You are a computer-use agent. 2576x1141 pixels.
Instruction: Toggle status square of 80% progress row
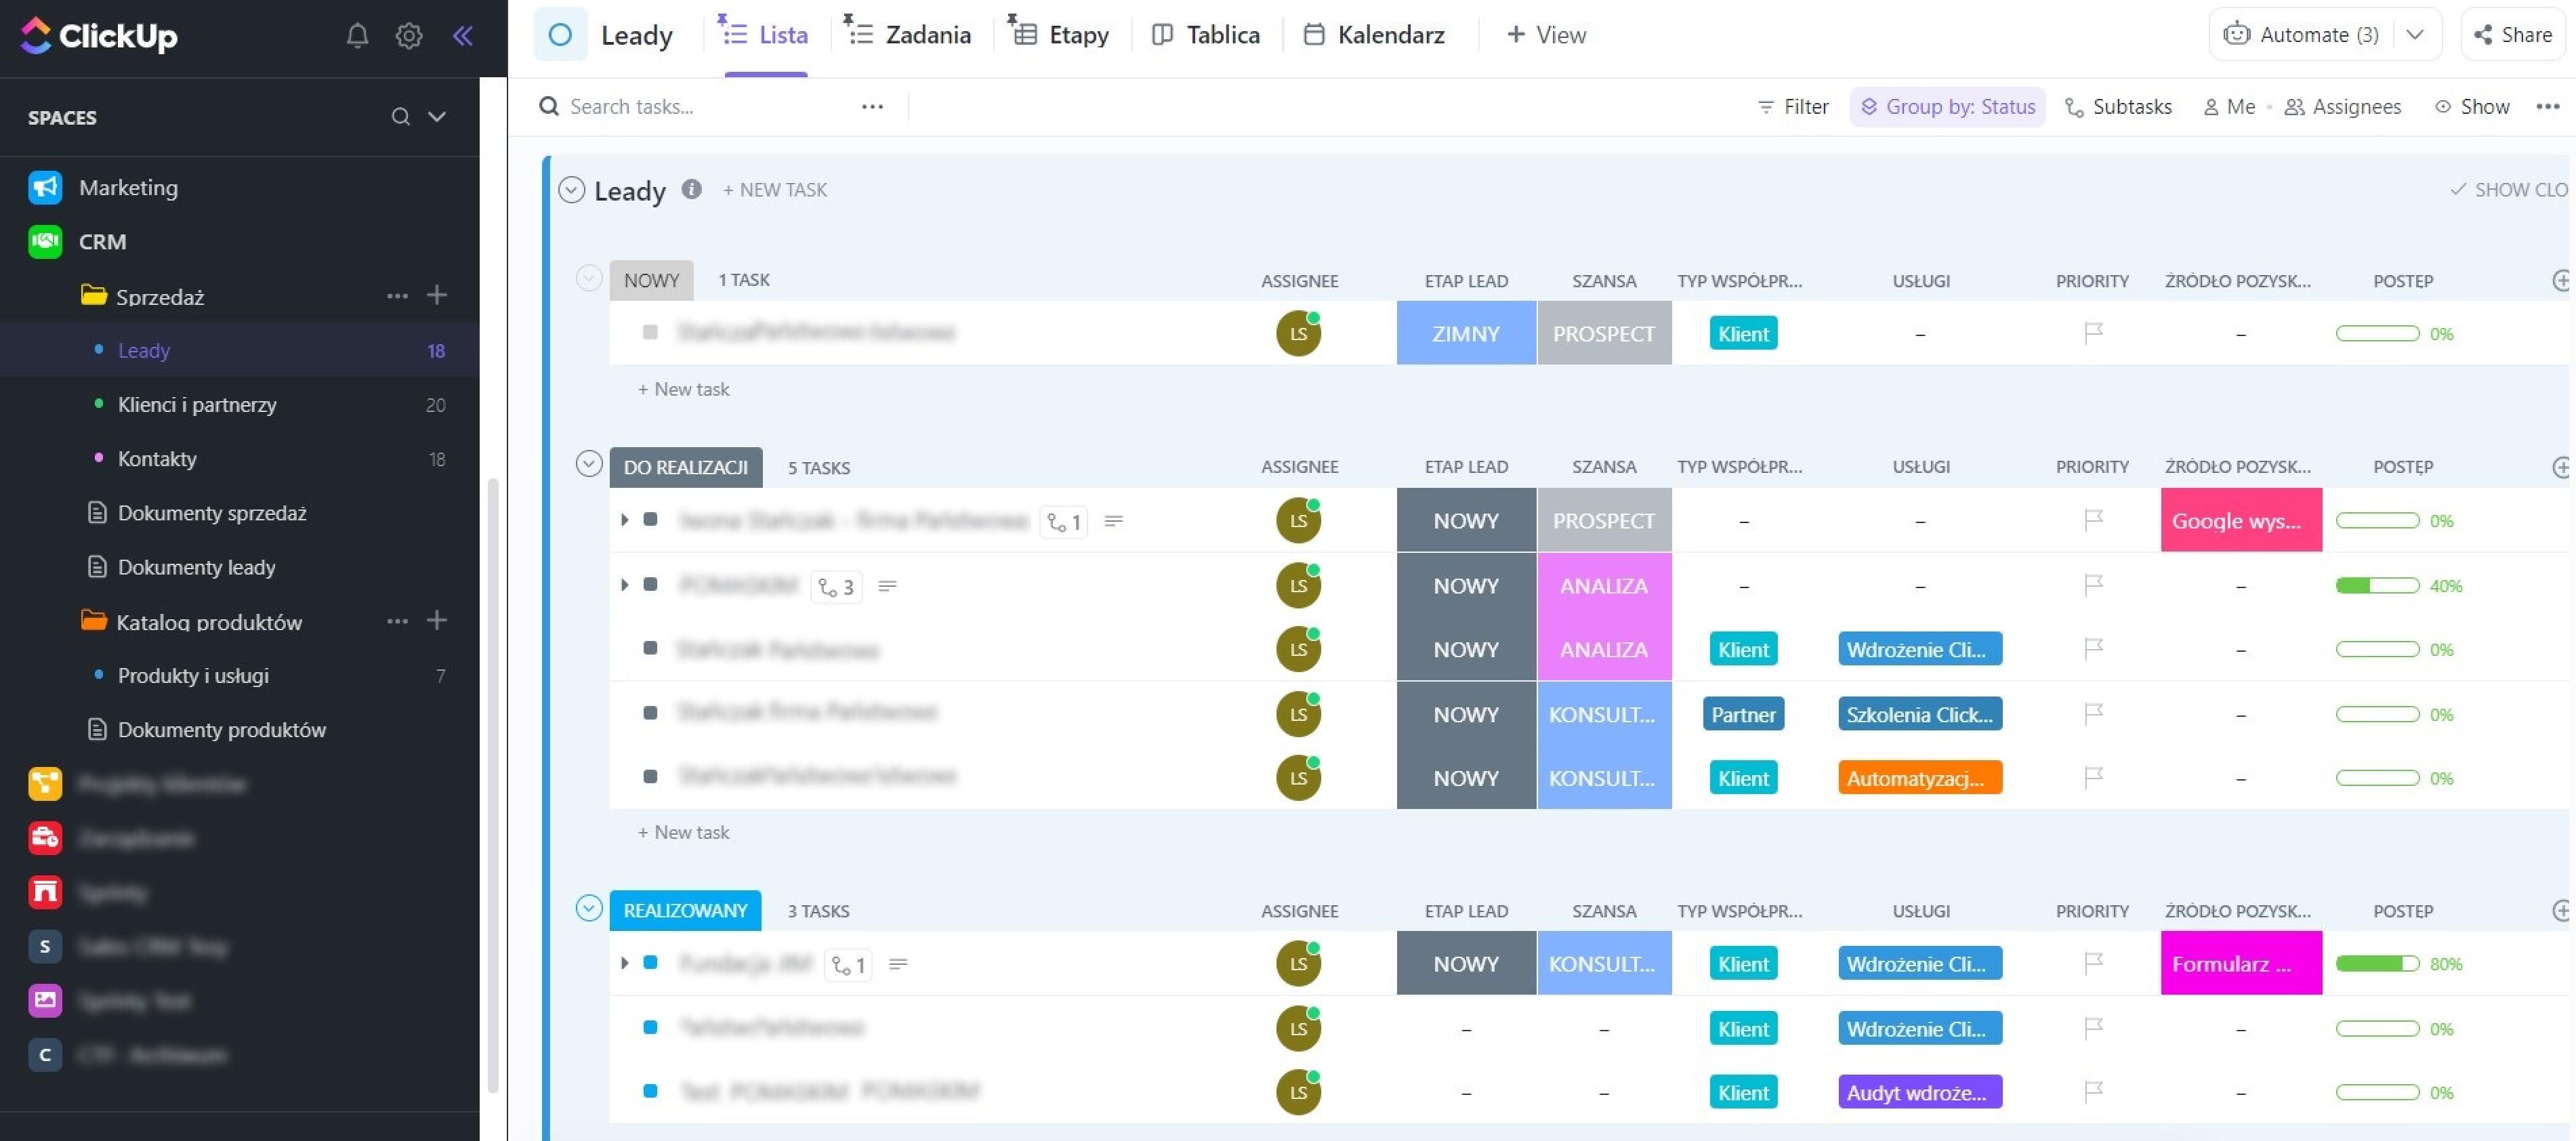coord(650,962)
